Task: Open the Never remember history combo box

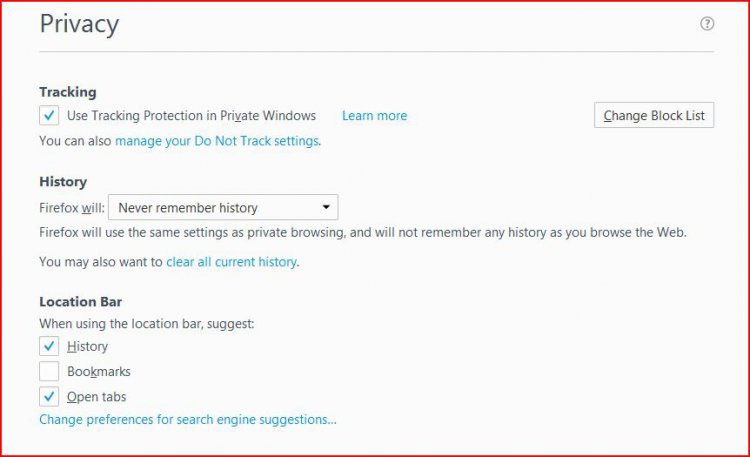Action: 223,207
